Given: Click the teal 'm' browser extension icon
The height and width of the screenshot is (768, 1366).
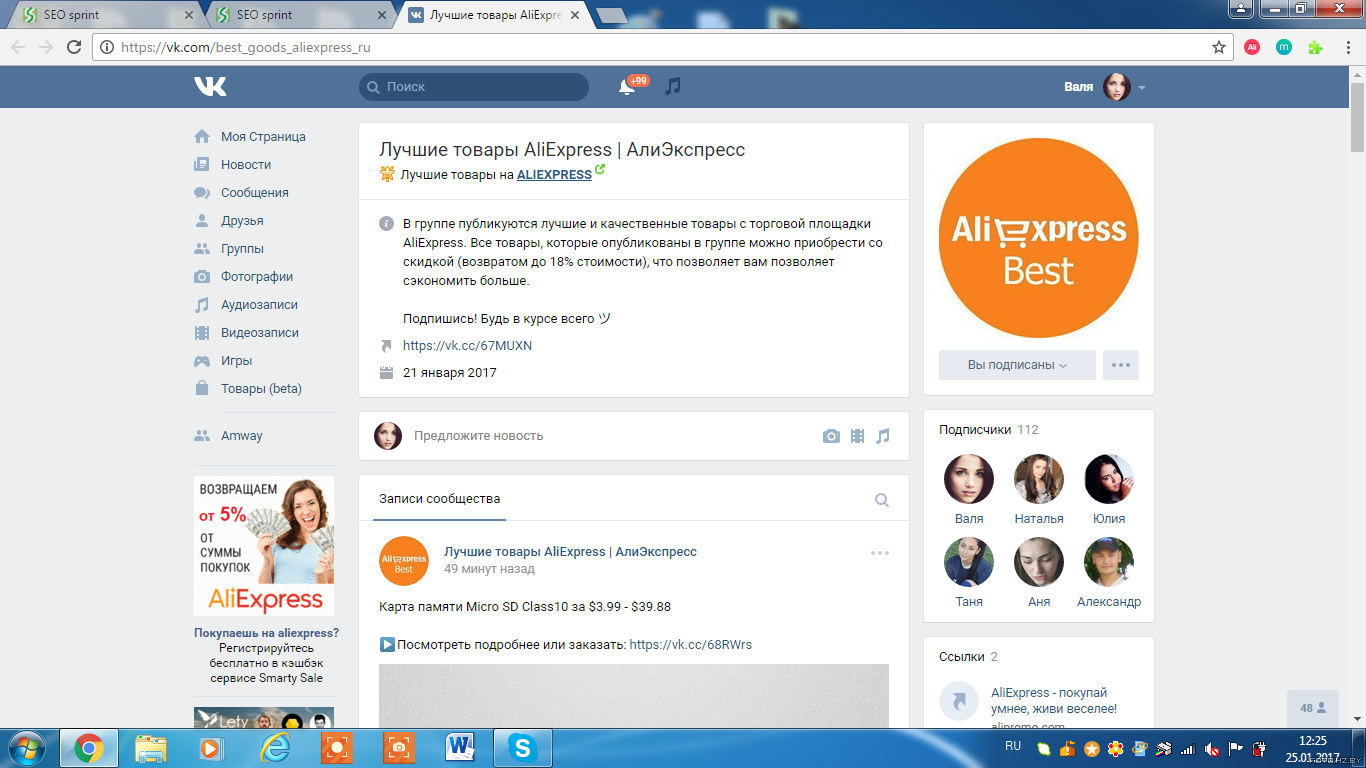Looking at the screenshot, I should 1284,47.
